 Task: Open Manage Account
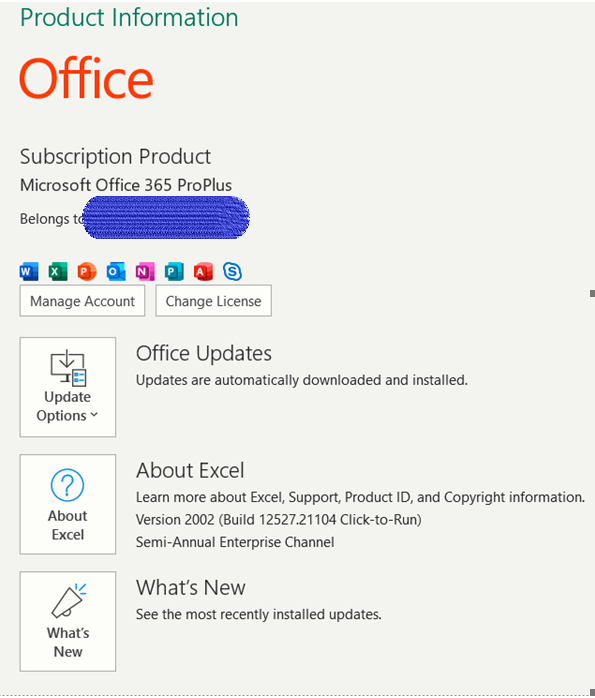click(x=82, y=301)
